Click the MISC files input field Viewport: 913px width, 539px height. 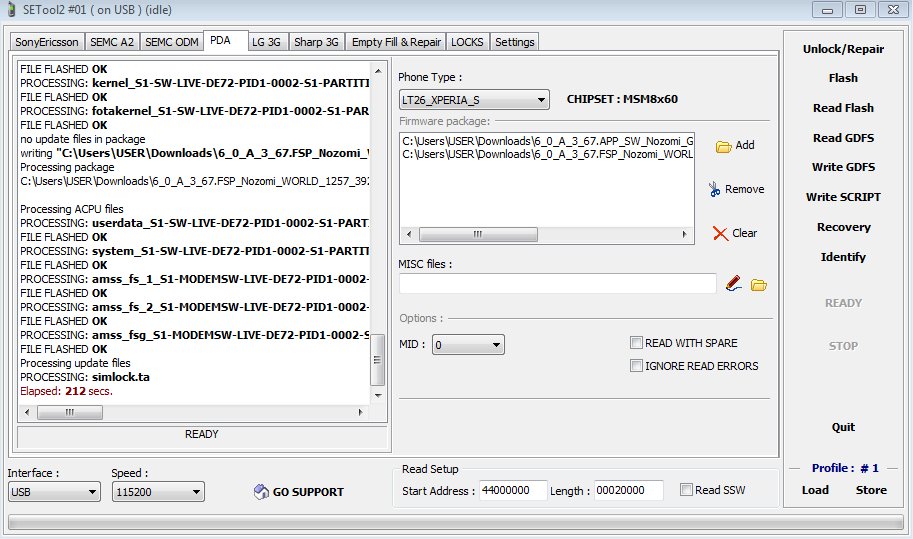click(558, 283)
